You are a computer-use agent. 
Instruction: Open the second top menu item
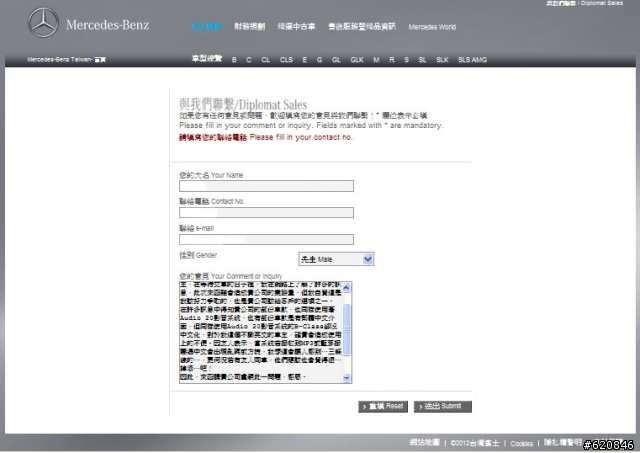tap(249, 27)
